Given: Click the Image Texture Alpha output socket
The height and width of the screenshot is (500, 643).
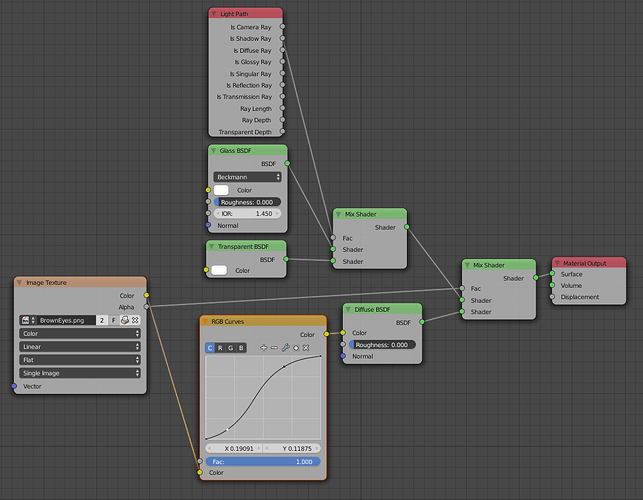Looking at the screenshot, I should tap(146, 307).
